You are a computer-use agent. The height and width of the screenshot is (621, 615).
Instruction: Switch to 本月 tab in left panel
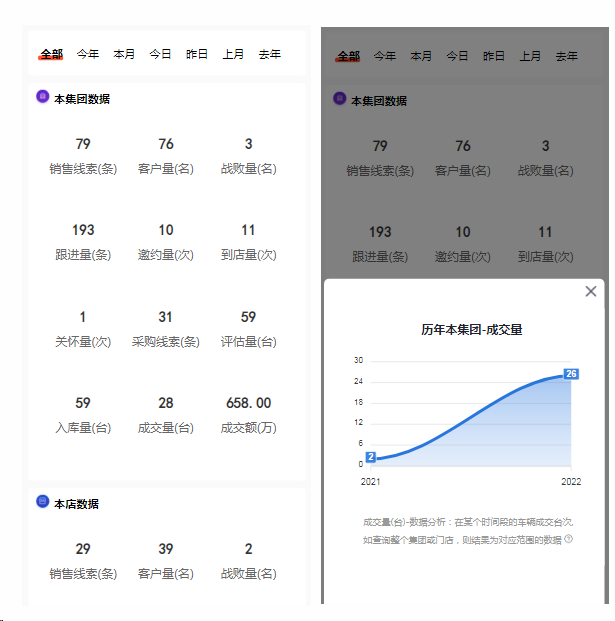click(x=124, y=54)
